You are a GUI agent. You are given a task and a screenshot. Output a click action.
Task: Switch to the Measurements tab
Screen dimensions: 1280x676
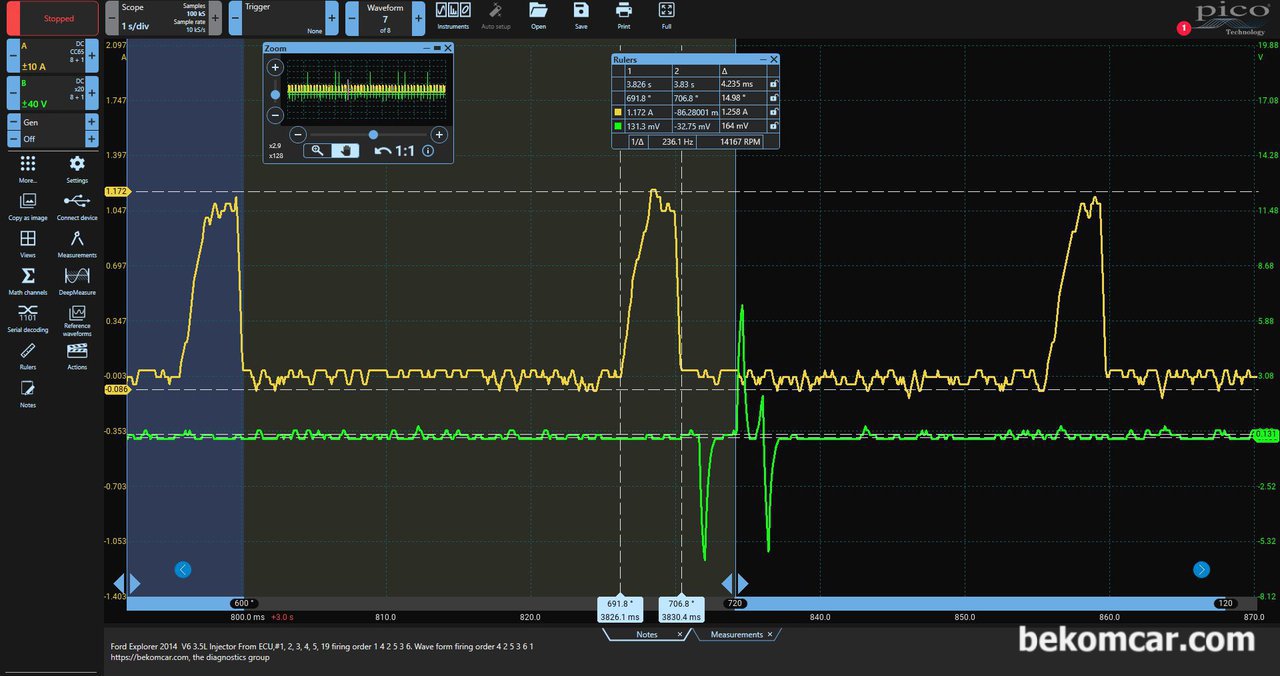[x=736, y=635]
